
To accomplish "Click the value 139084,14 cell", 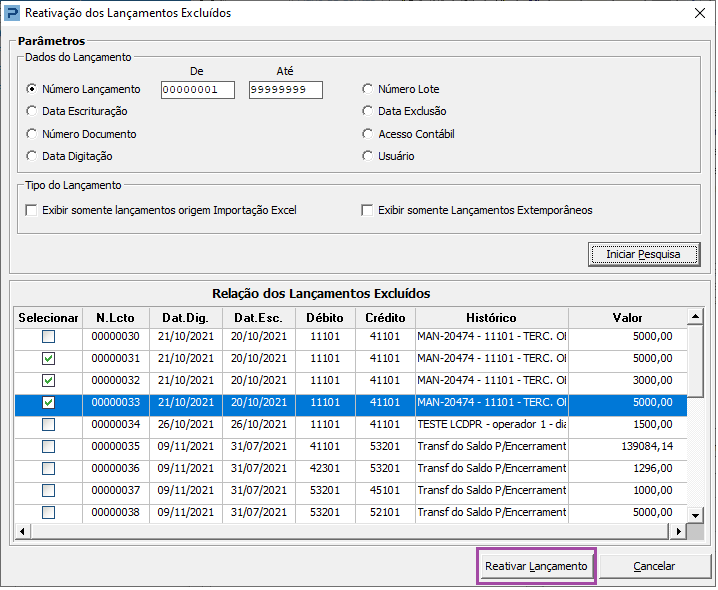I will (x=627, y=447).
